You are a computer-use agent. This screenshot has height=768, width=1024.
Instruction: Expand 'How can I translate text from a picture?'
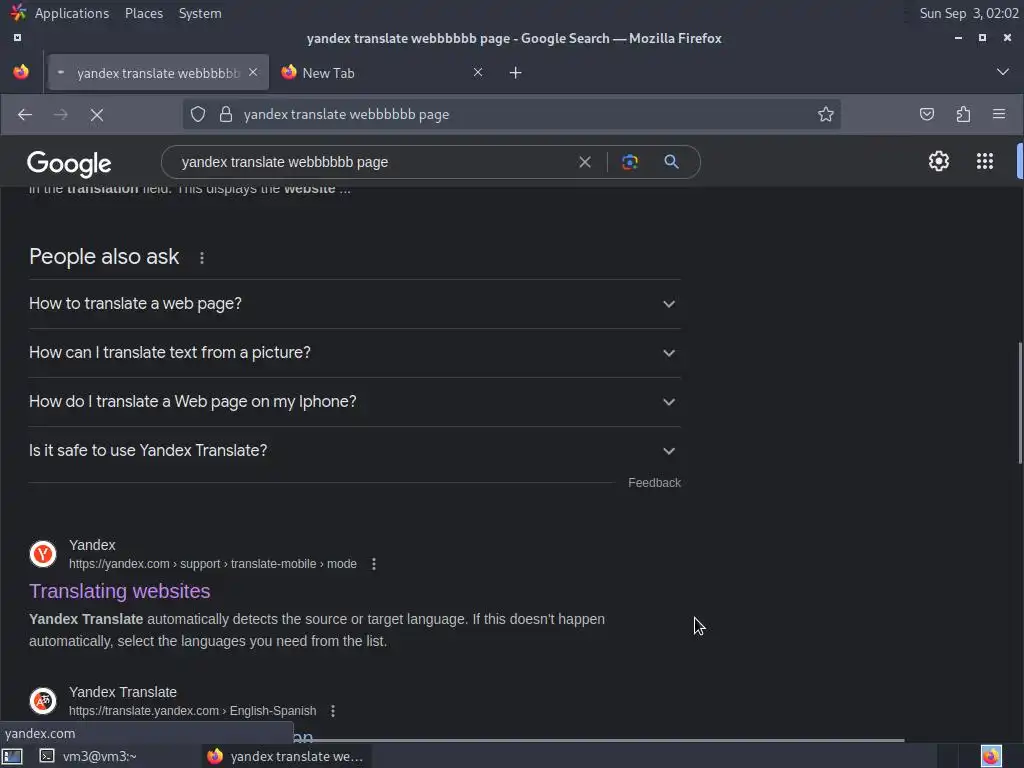coord(355,353)
